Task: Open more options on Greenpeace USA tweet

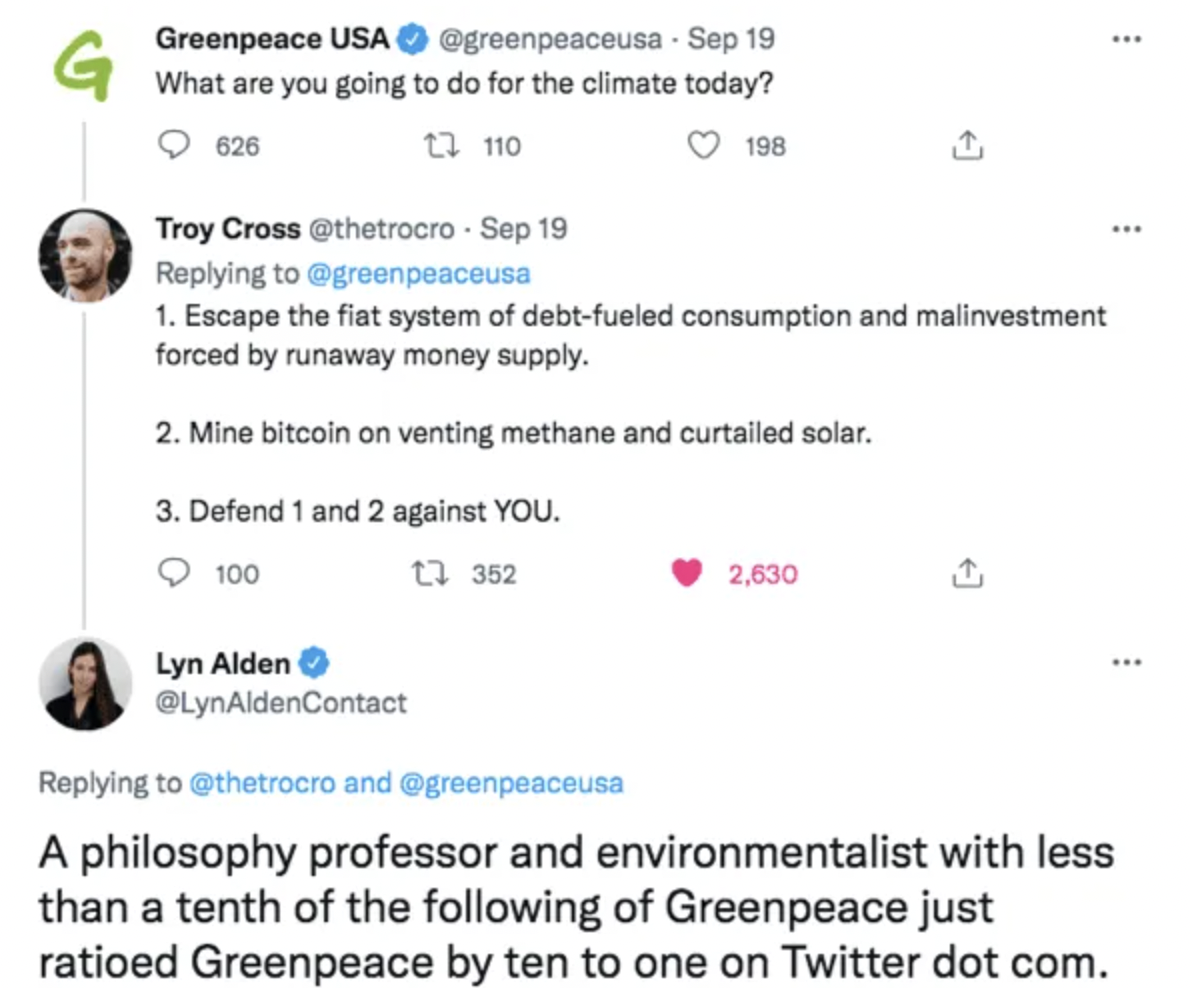Action: click(1126, 40)
